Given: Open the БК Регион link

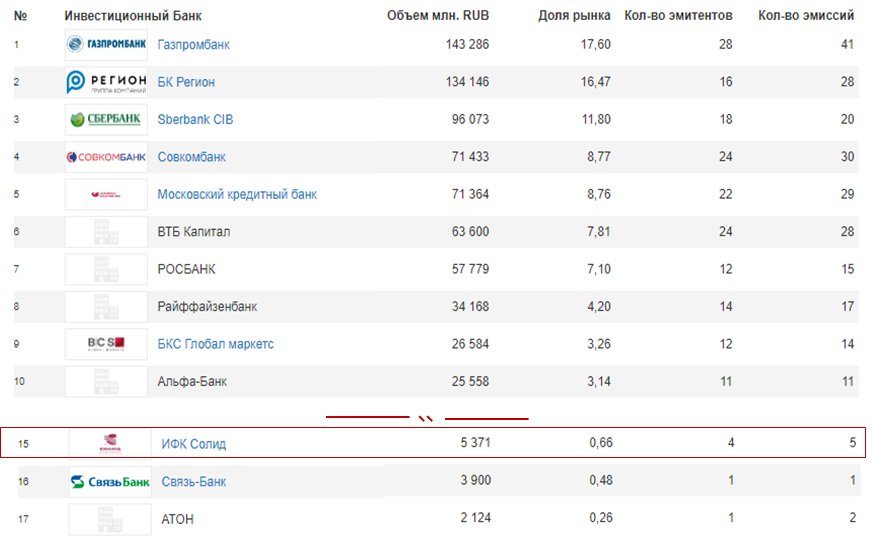Looking at the screenshot, I should [186, 82].
